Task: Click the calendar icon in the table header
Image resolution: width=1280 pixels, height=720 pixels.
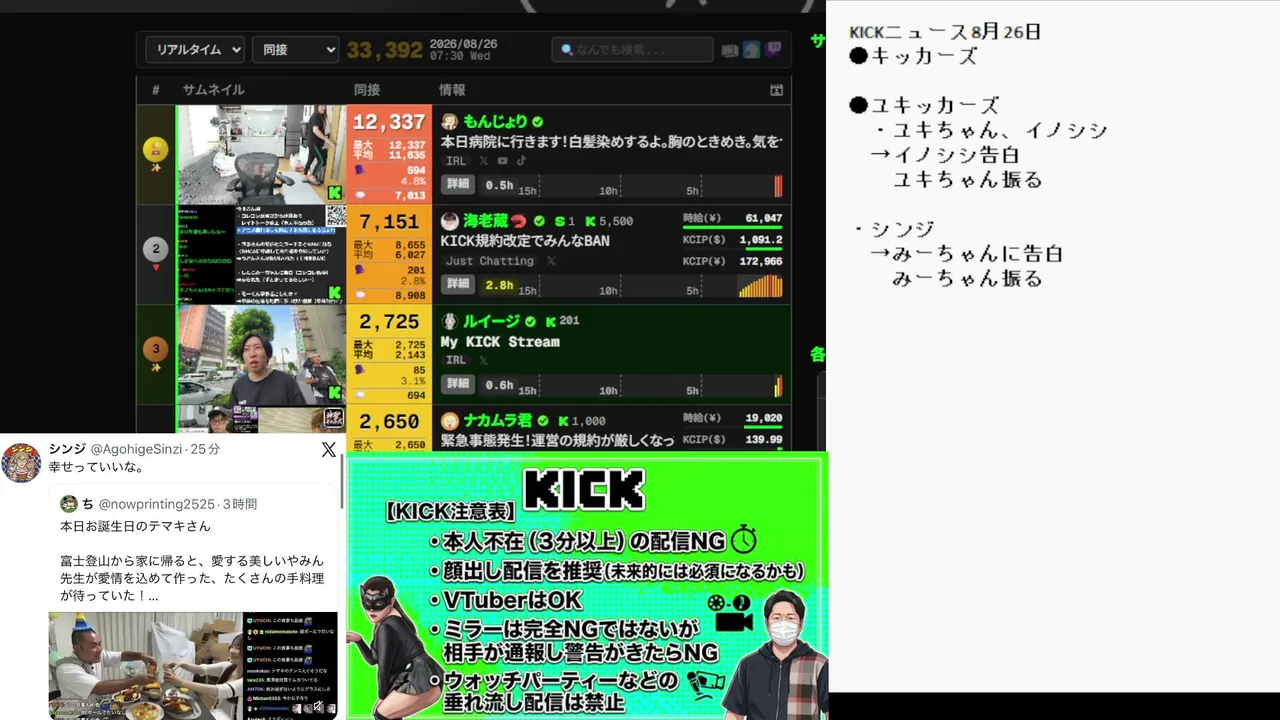Action: click(776, 90)
